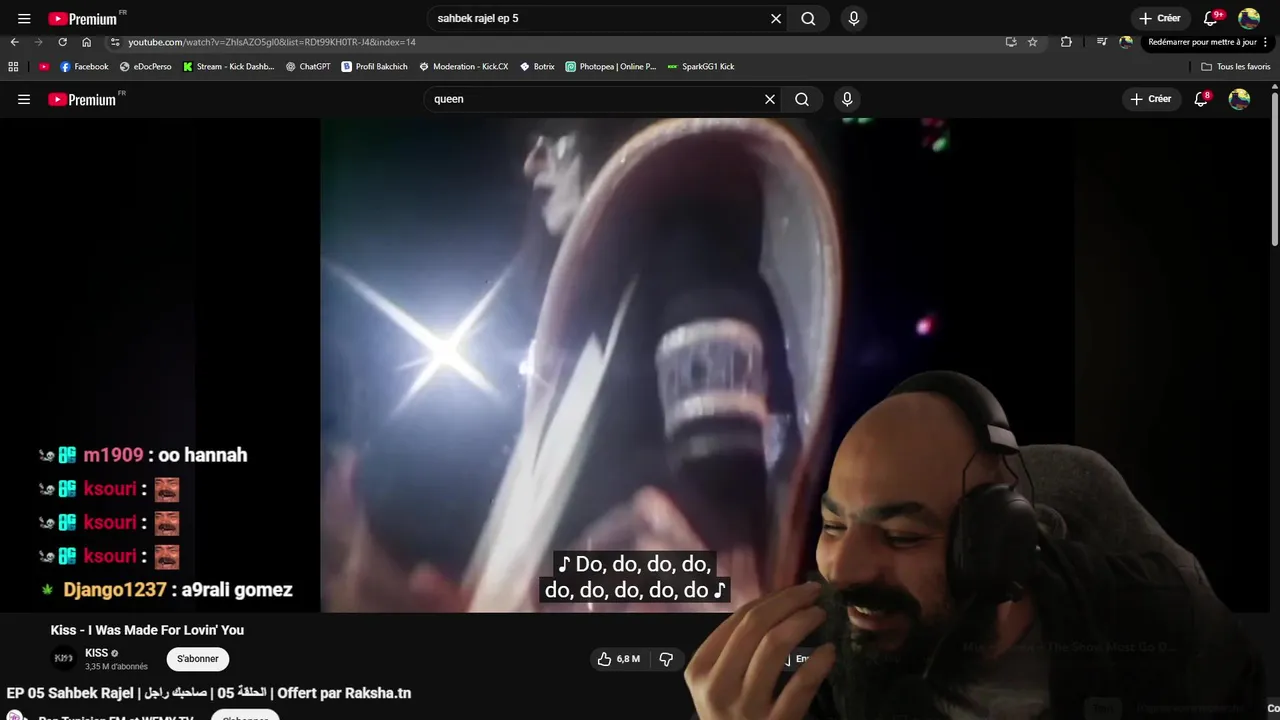Viewport: 1280px width, 720px height.
Task: Click the 'EP 05 Sahbek Rajel' video title
Action: coord(209,693)
